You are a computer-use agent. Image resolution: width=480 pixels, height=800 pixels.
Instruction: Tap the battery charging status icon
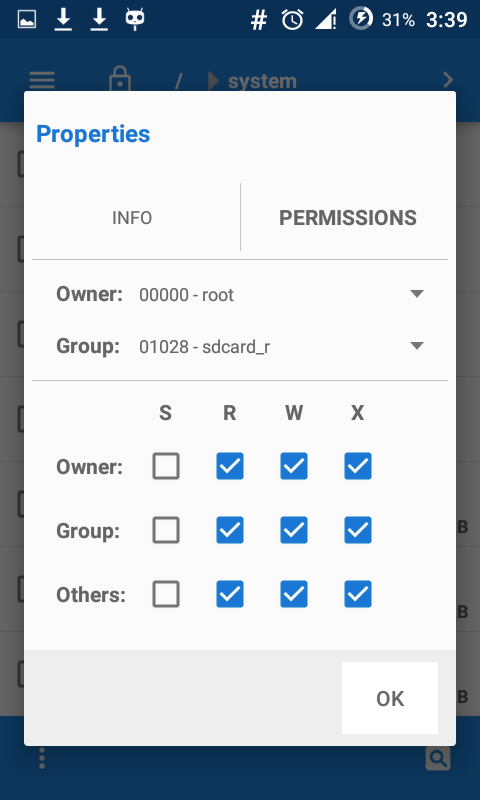[361, 19]
